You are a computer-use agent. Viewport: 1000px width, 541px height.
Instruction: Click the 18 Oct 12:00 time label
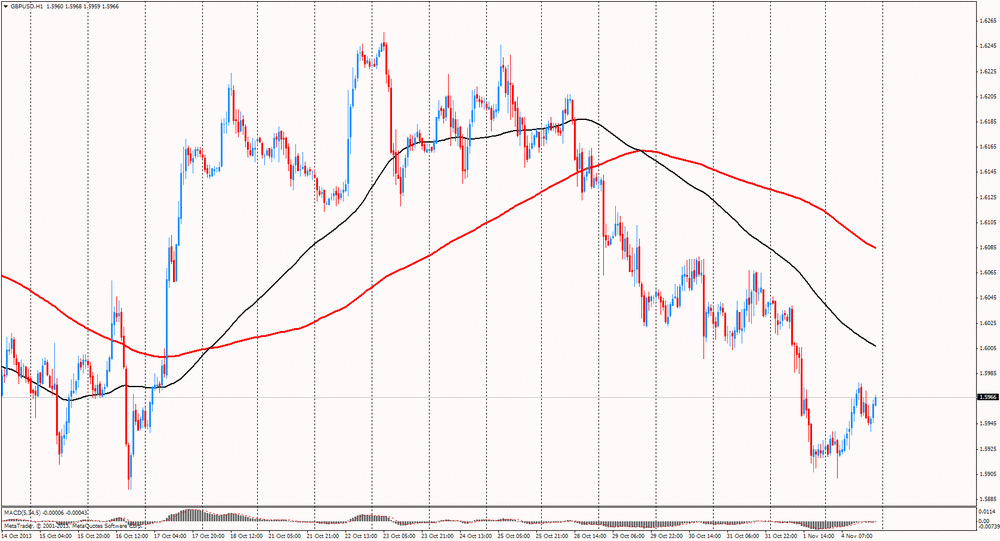[246, 537]
